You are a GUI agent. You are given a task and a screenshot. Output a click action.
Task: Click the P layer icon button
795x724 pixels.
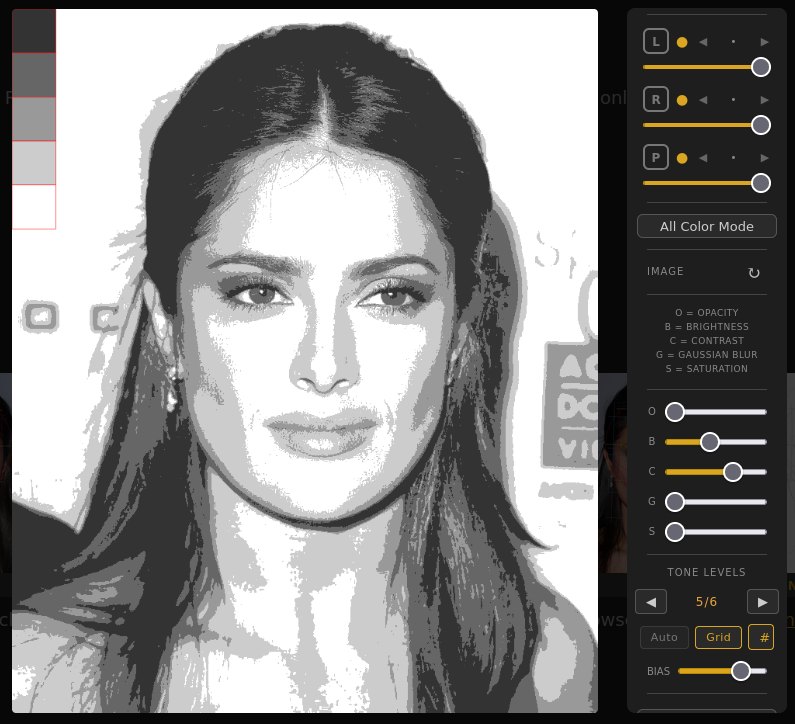(656, 158)
